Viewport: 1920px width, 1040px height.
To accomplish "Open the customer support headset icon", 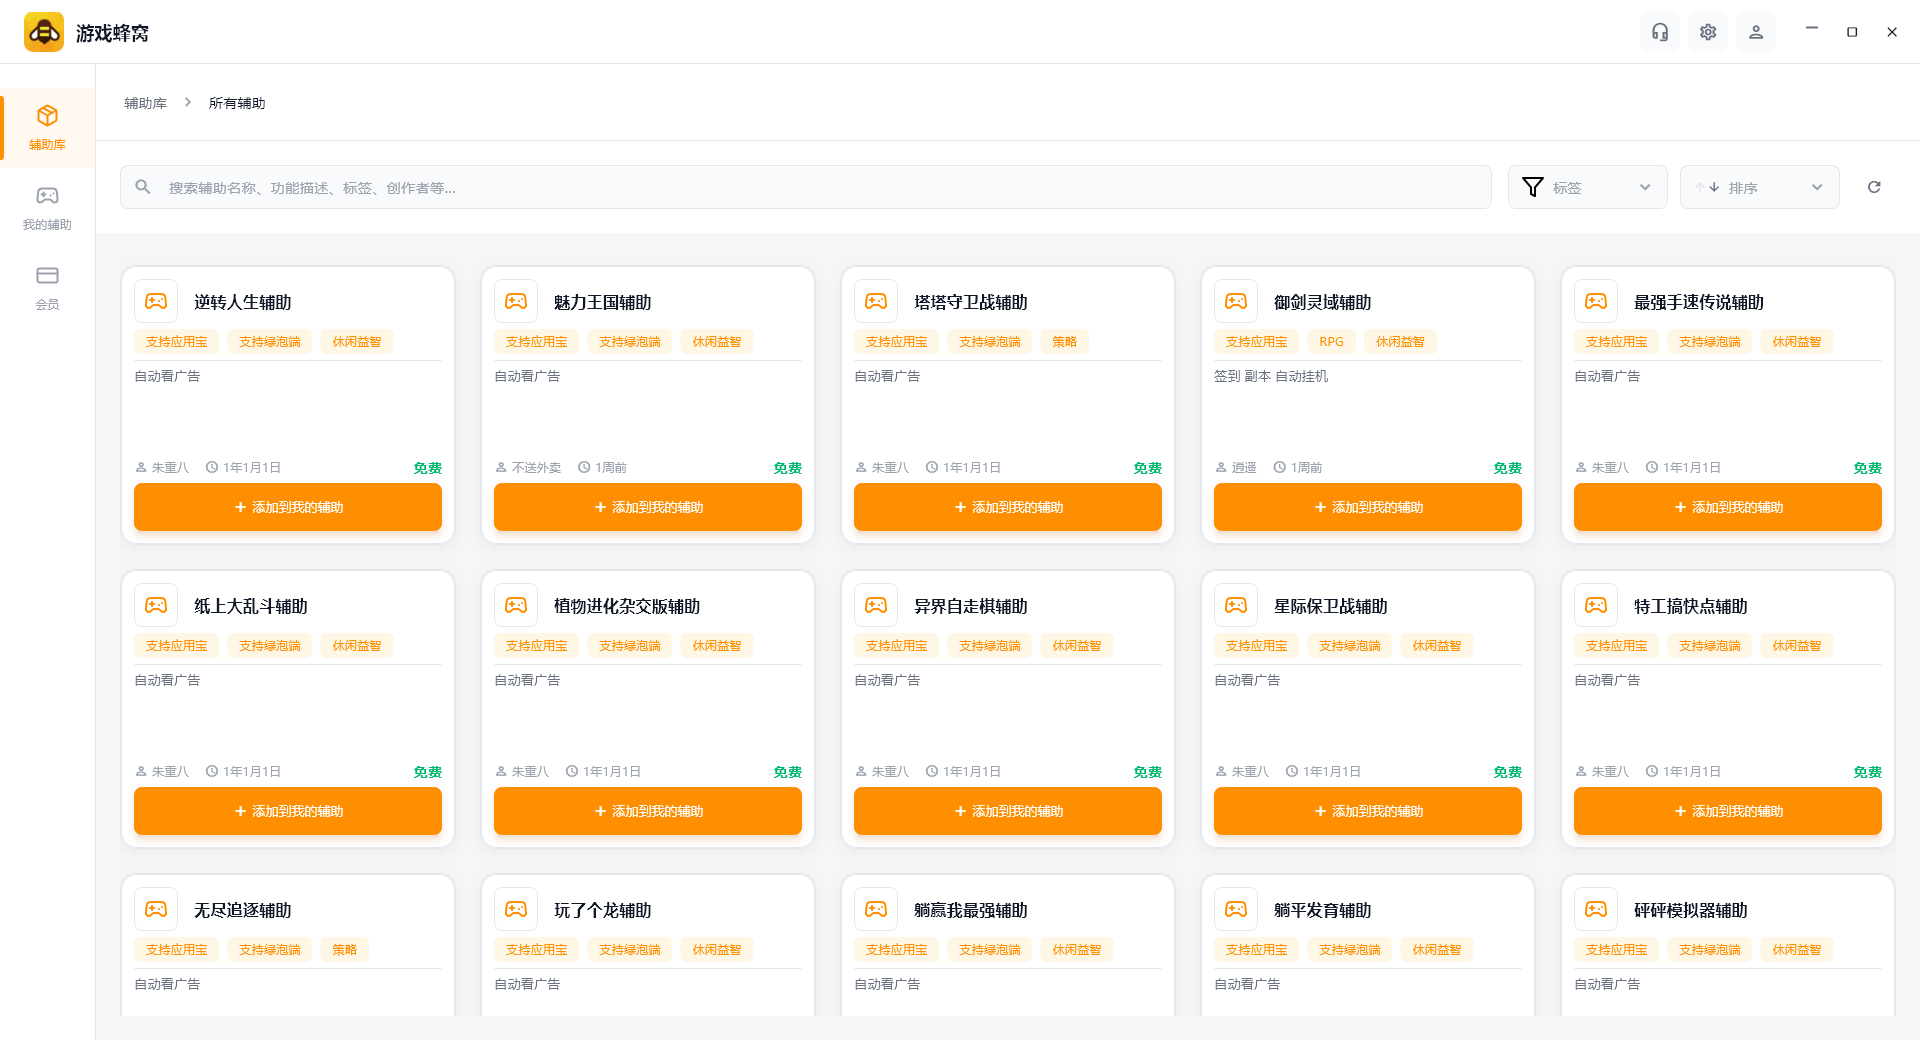I will point(1660,32).
